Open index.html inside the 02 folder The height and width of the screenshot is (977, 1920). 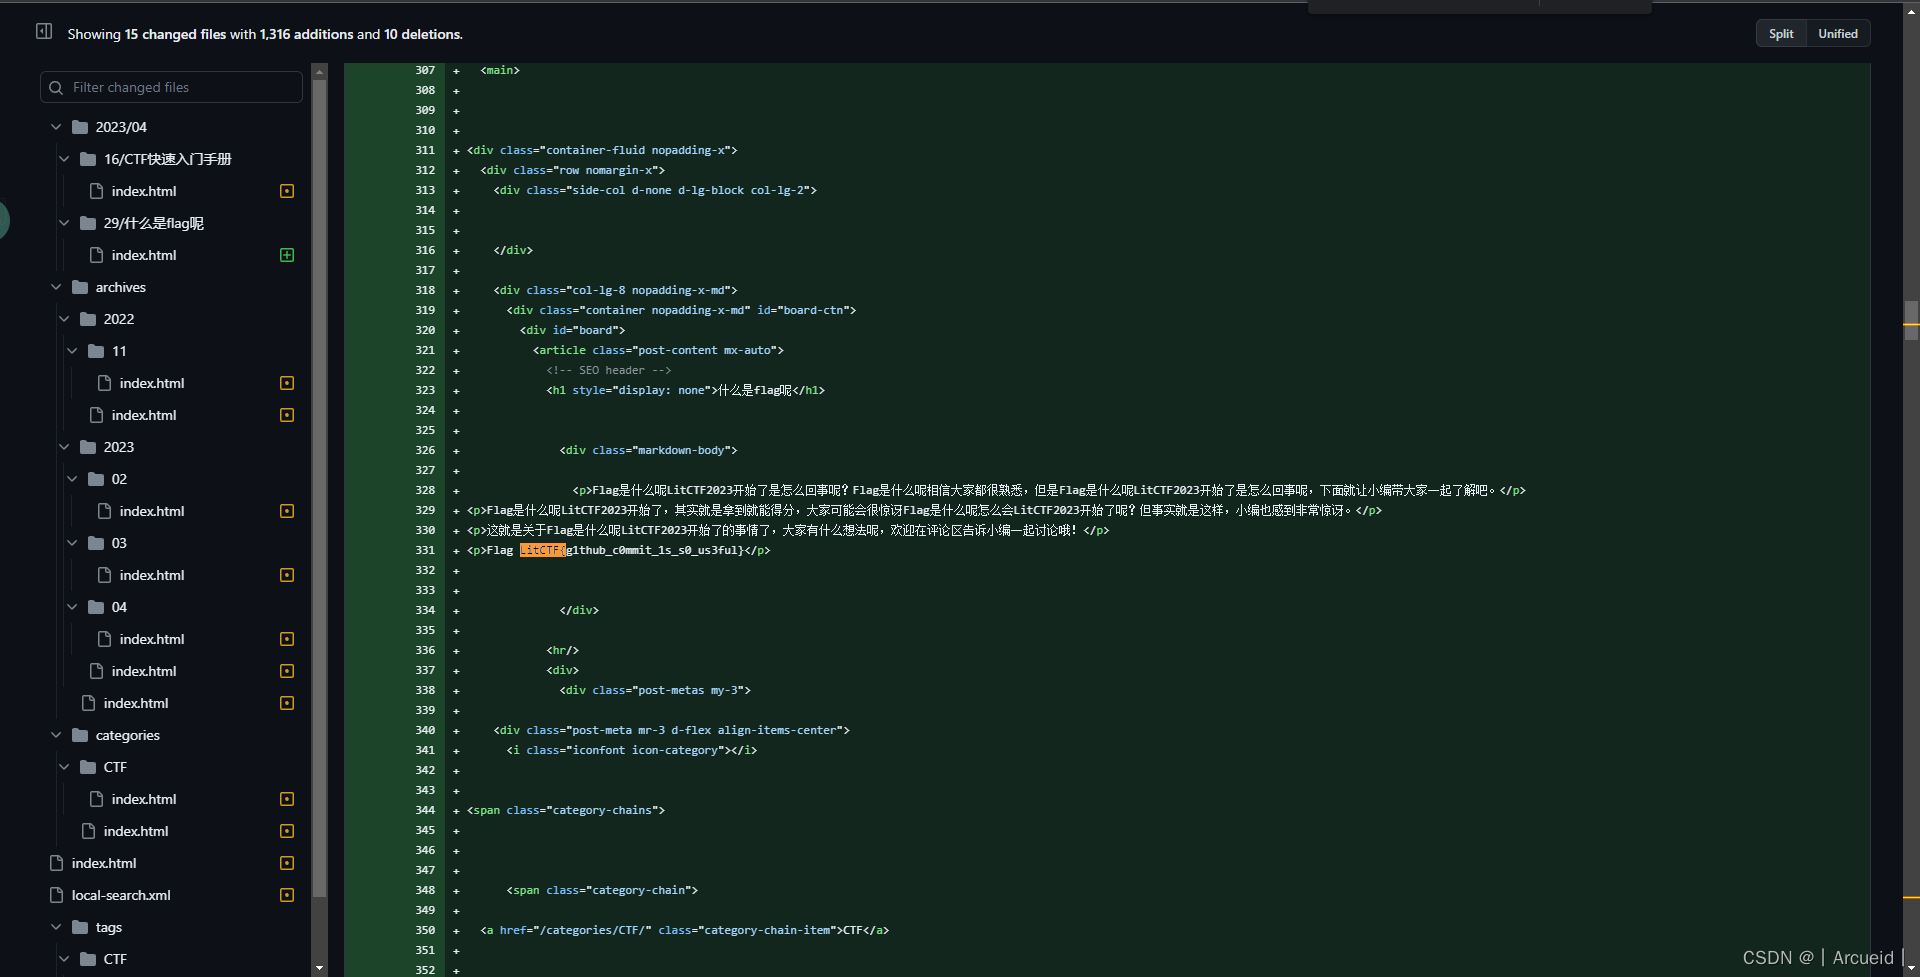point(152,511)
